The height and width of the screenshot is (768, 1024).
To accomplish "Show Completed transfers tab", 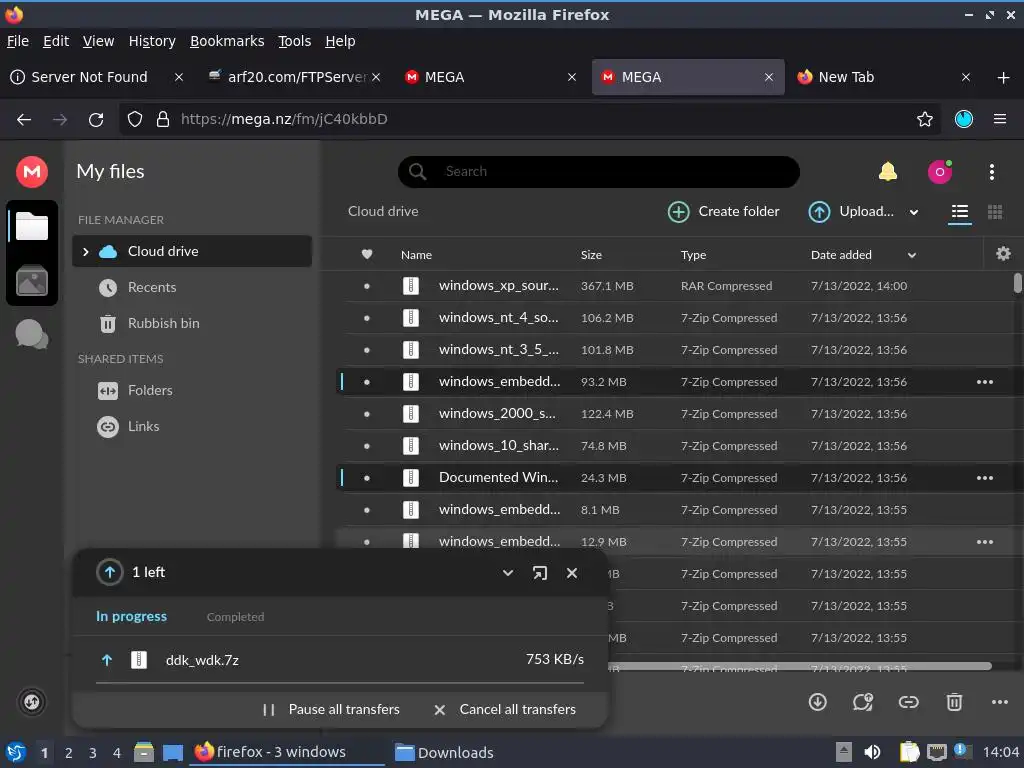I will 236,617.
